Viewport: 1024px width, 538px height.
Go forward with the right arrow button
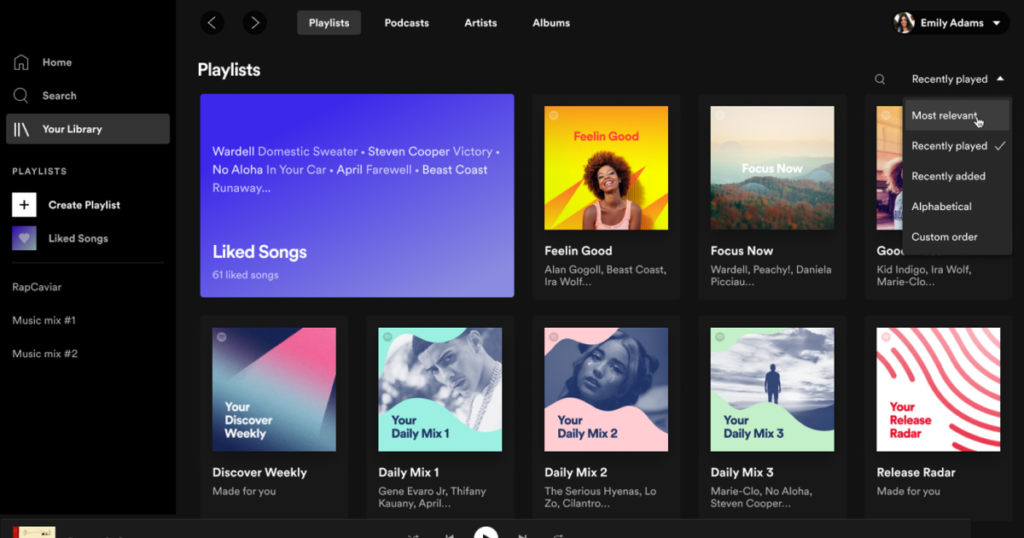click(x=255, y=23)
